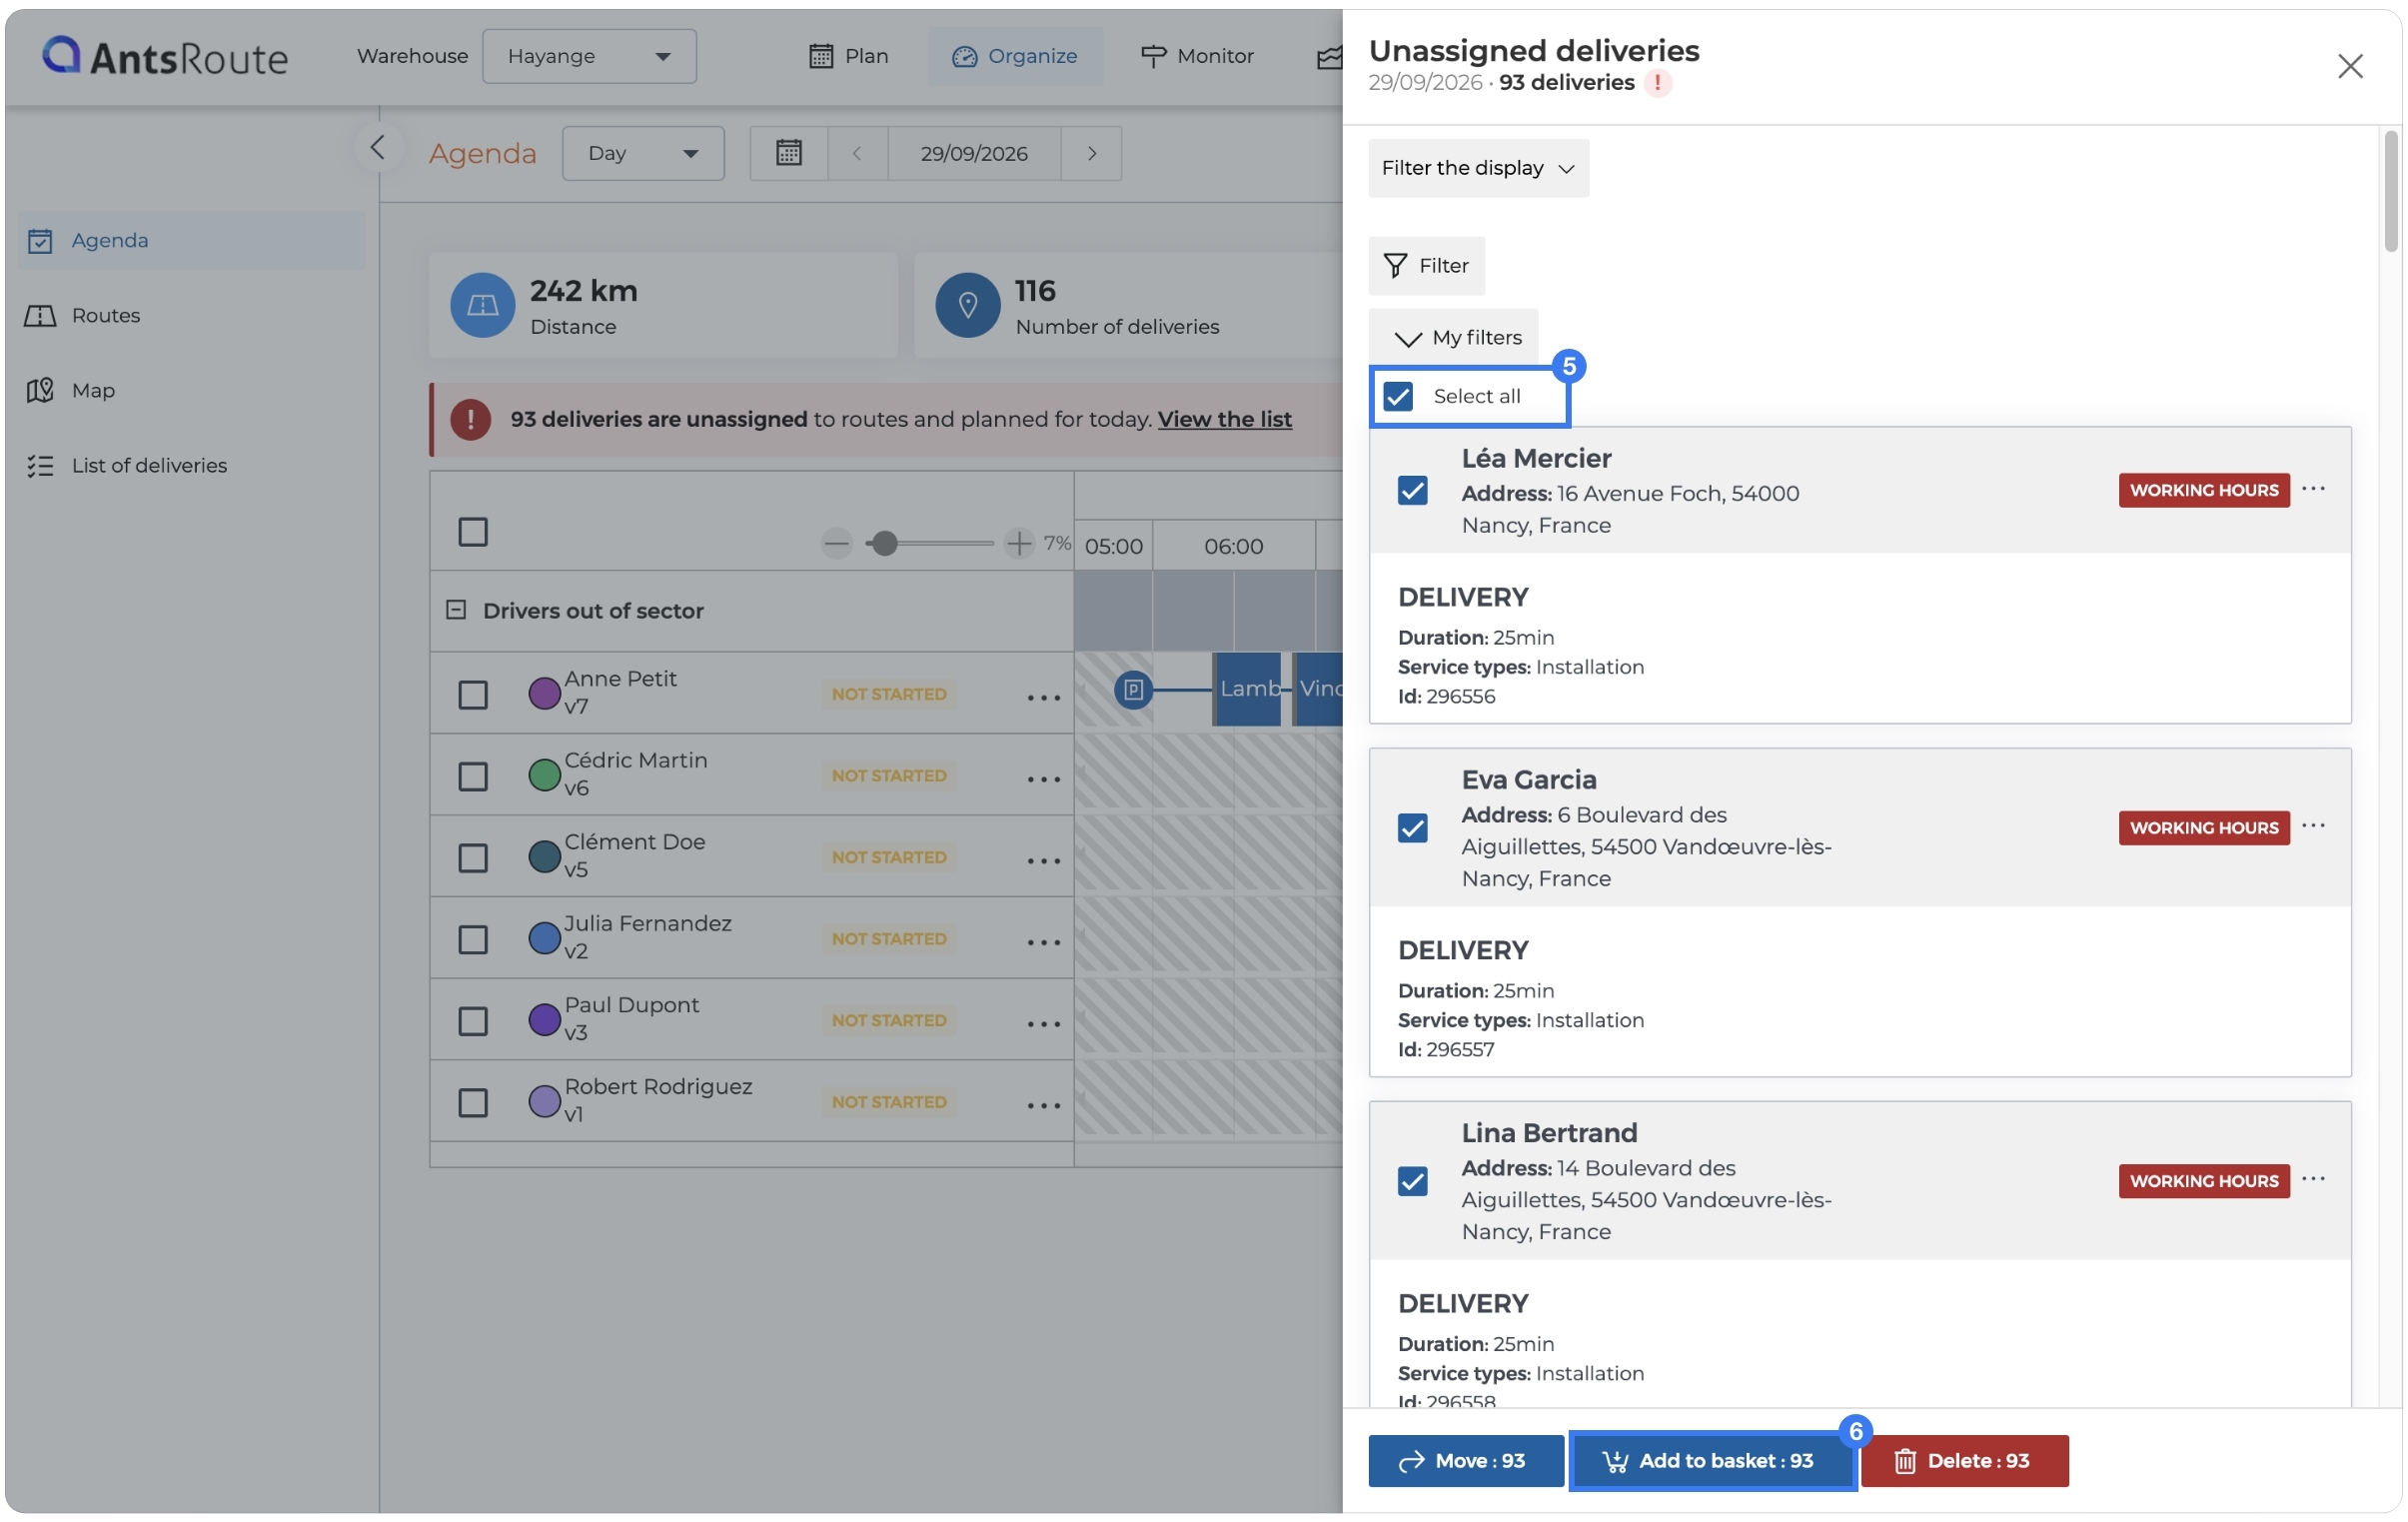Expand My filters section

point(1452,338)
